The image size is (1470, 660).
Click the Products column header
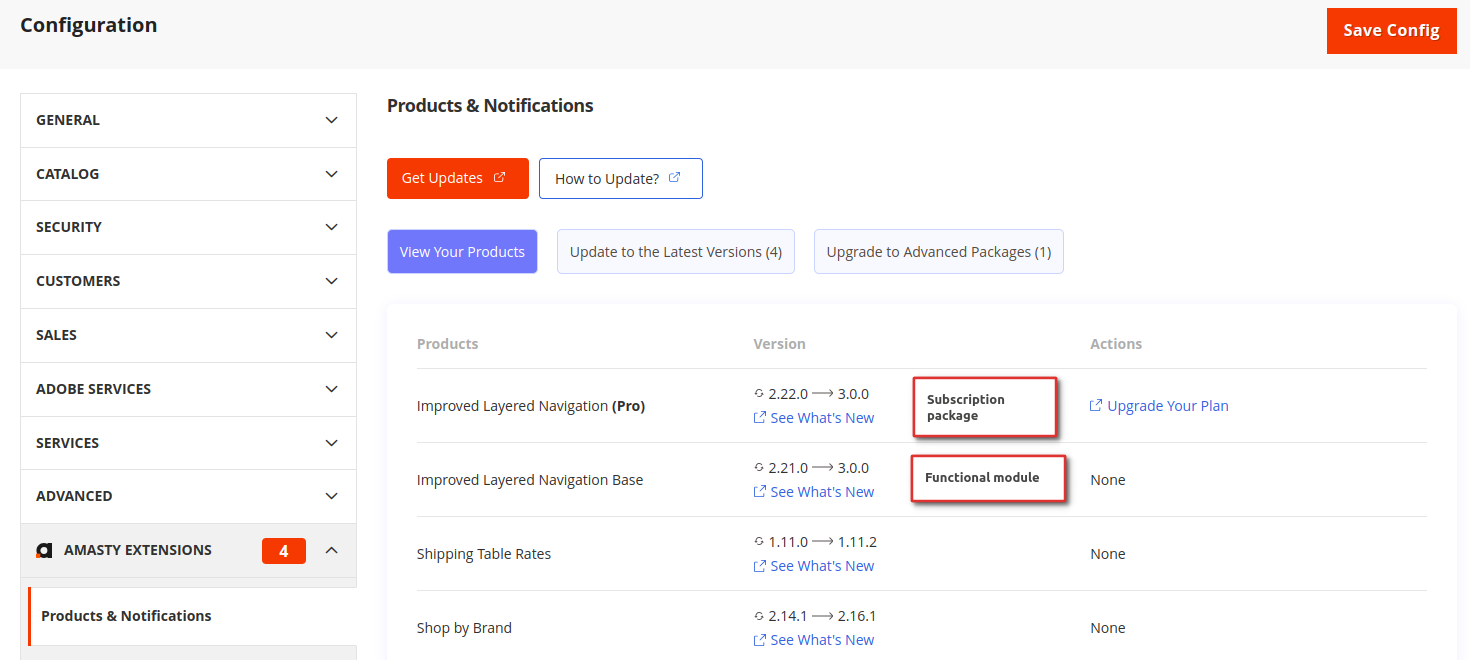pyautogui.click(x=447, y=344)
